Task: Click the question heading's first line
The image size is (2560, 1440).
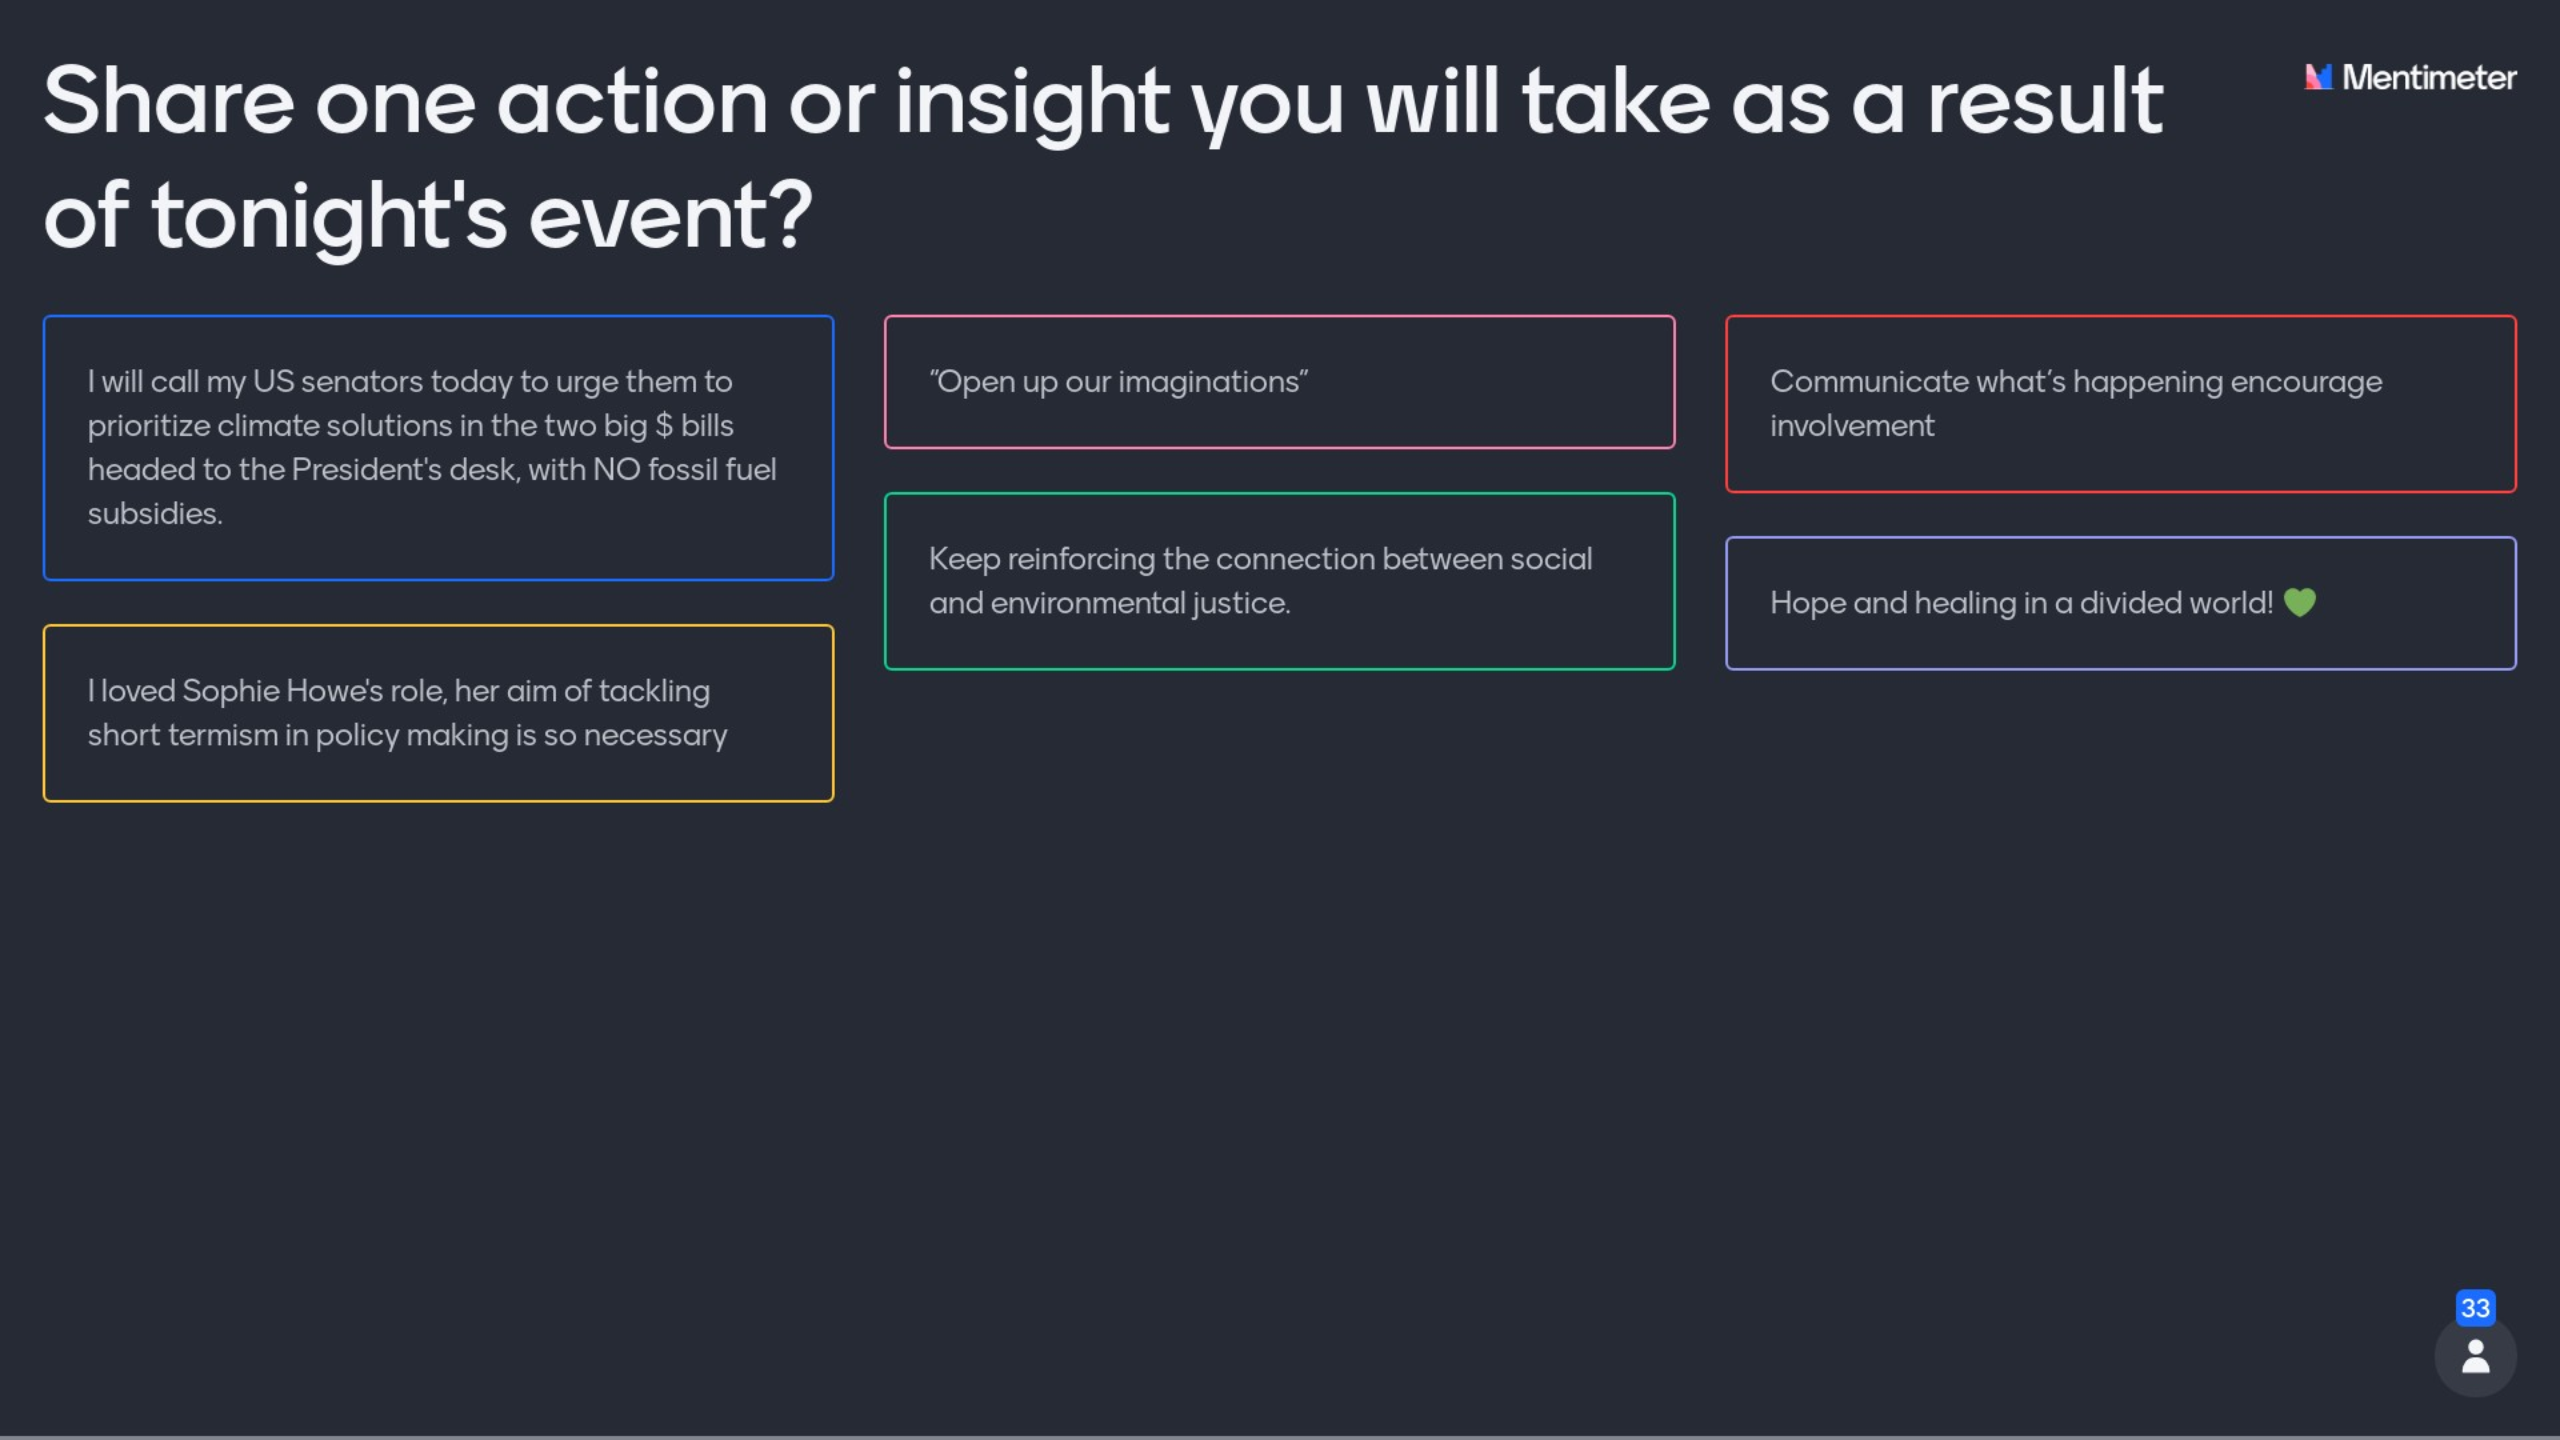Action: [1103, 101]
